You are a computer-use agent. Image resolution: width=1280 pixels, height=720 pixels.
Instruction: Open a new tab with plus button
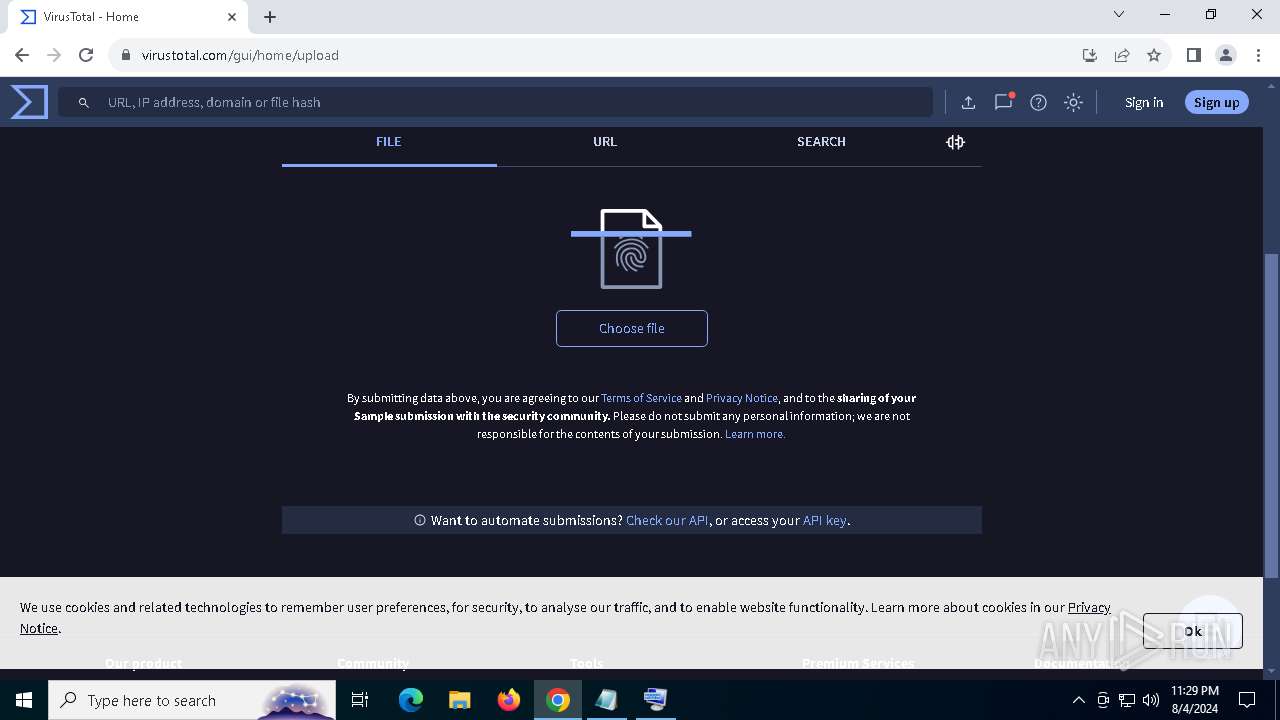(x=270, y=17)
